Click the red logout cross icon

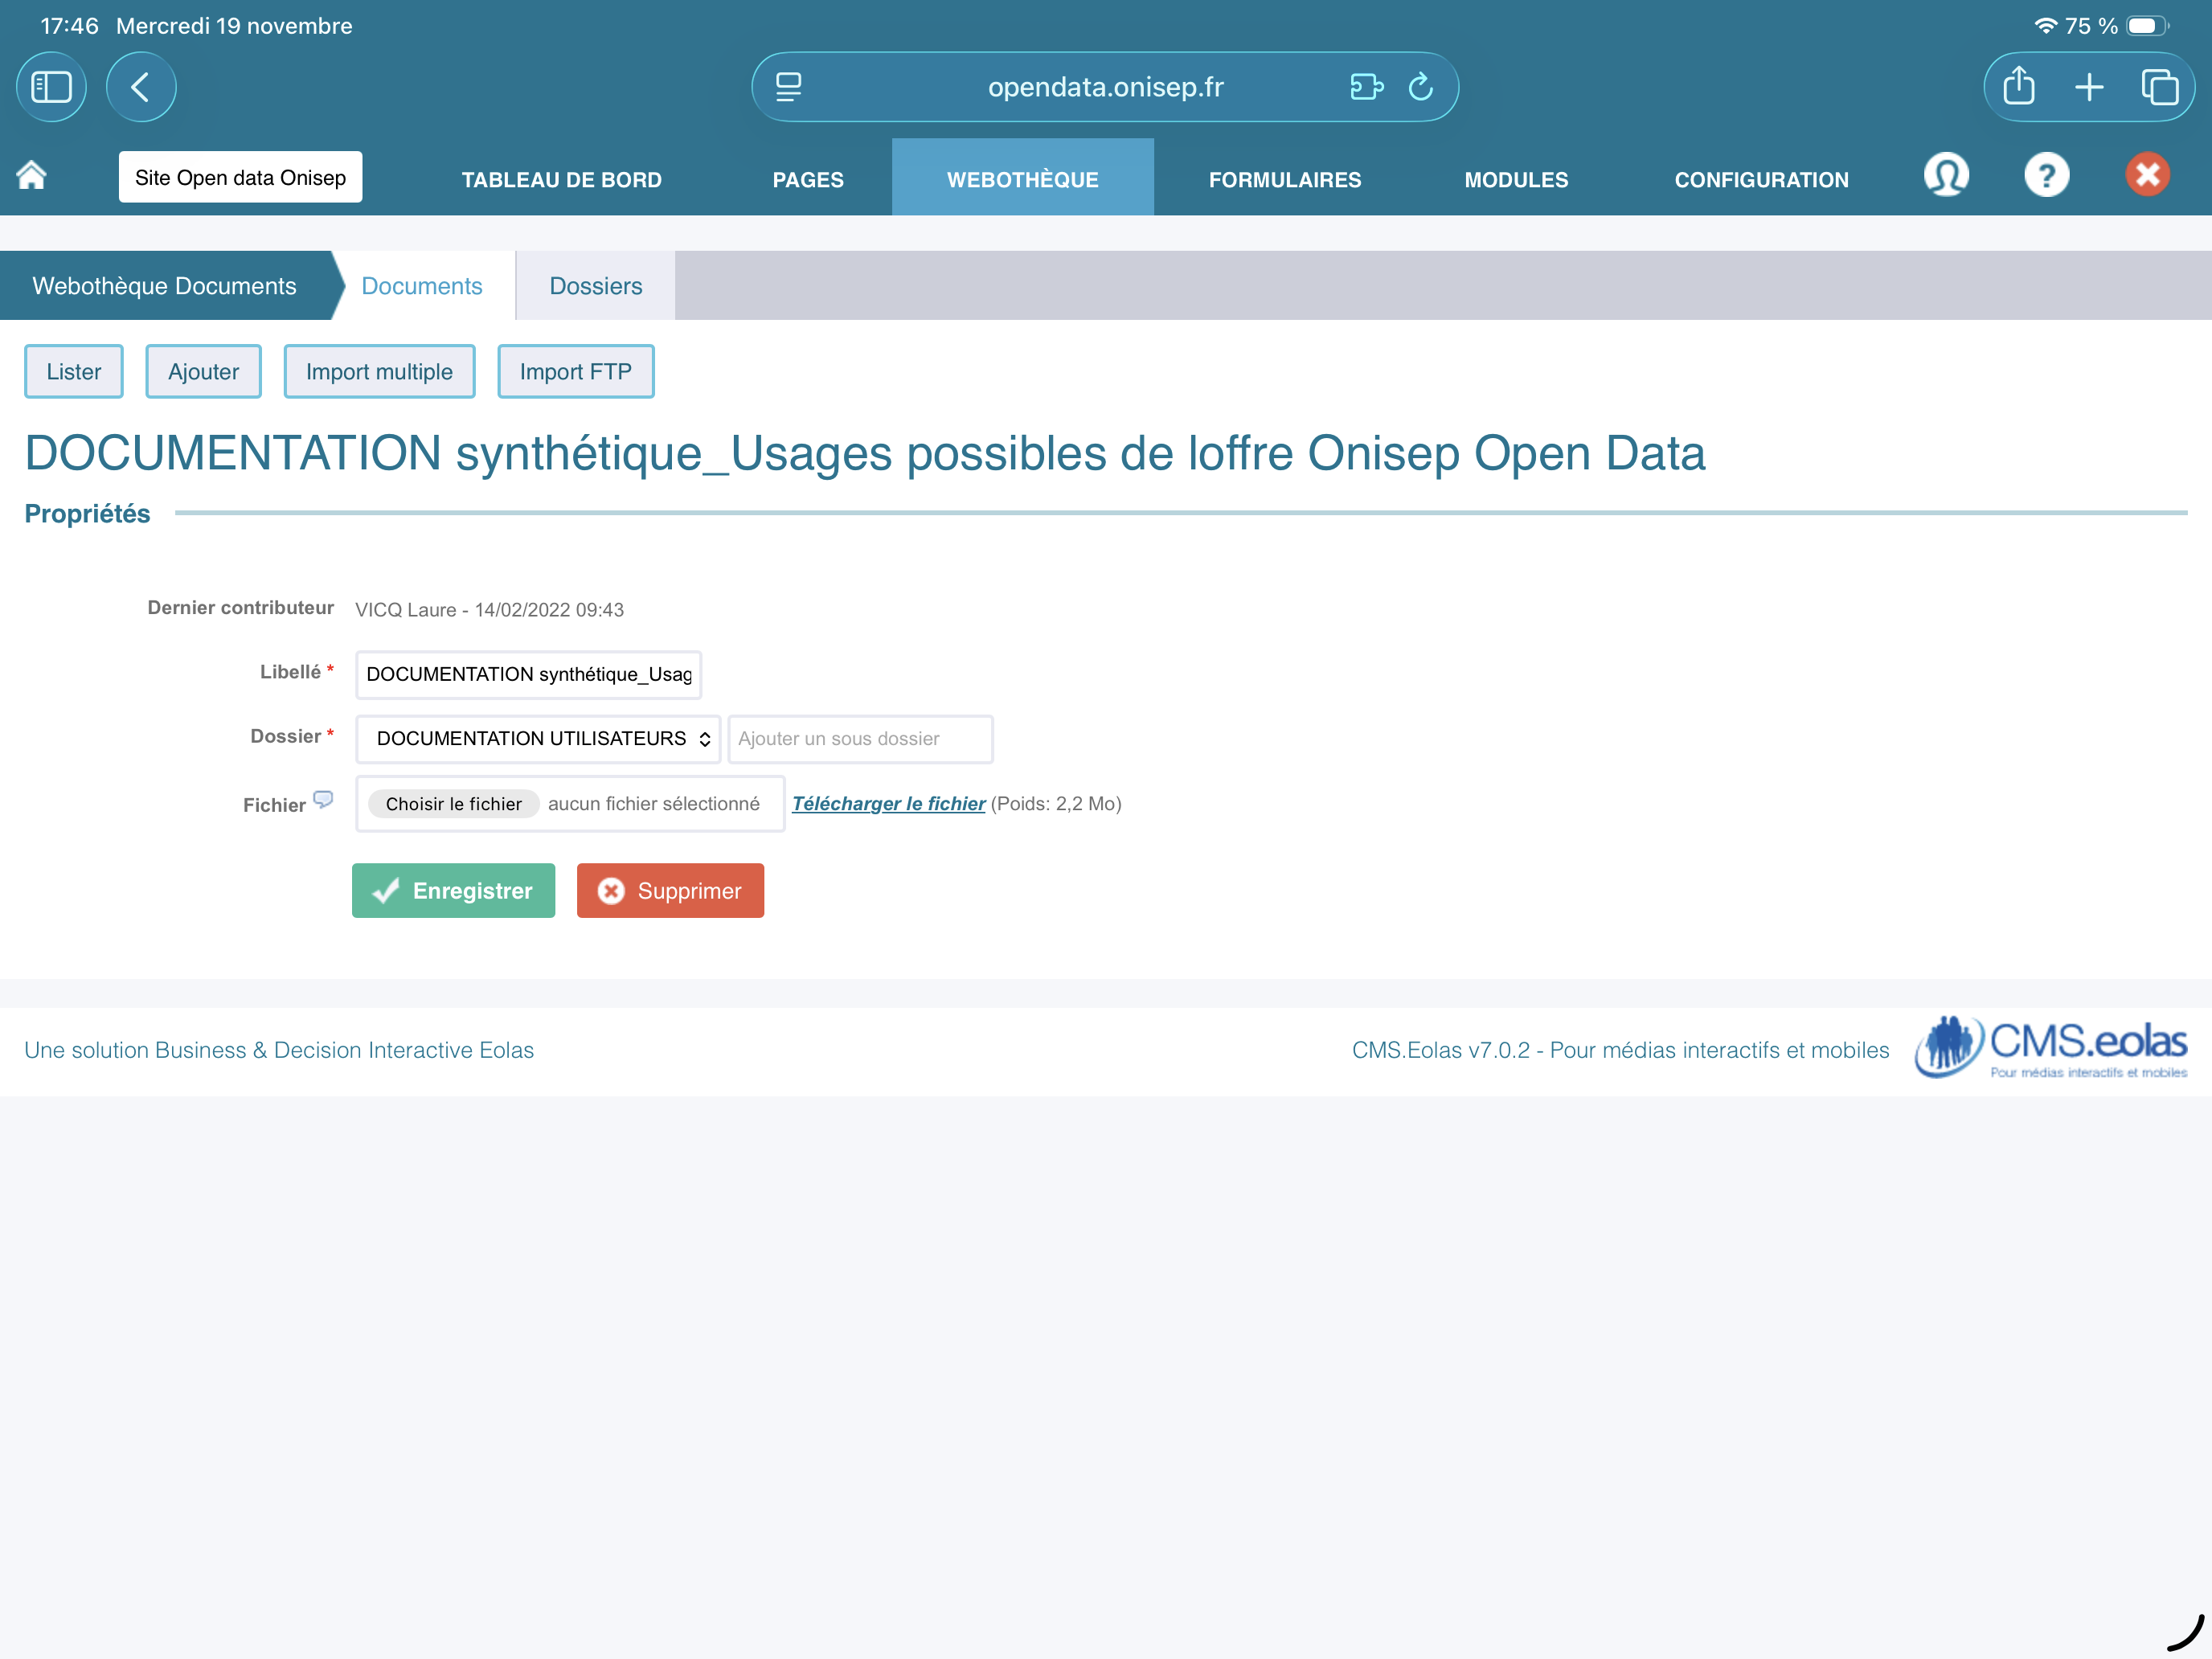2146,176
